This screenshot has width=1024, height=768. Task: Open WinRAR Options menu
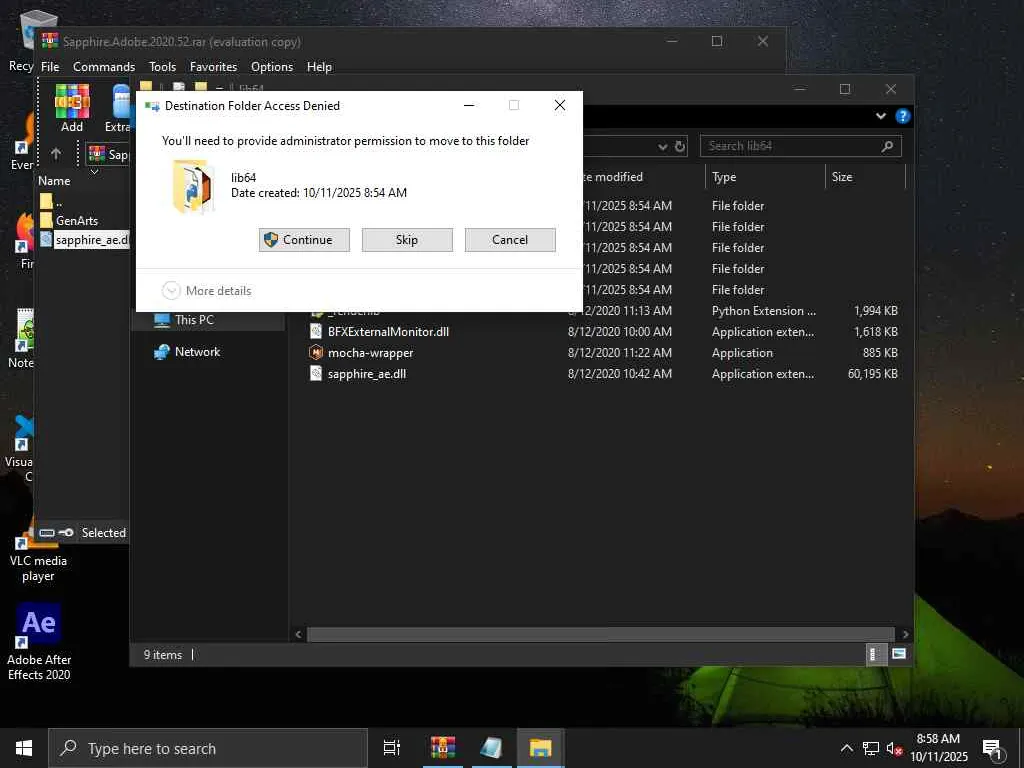272,67
